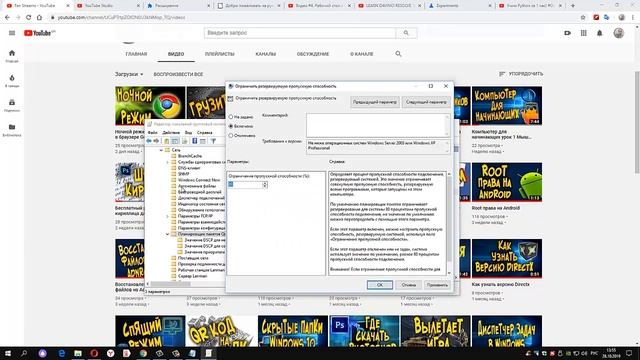
Task: Click the back arrow in policy editor toolbar
Action: (149, 141)
